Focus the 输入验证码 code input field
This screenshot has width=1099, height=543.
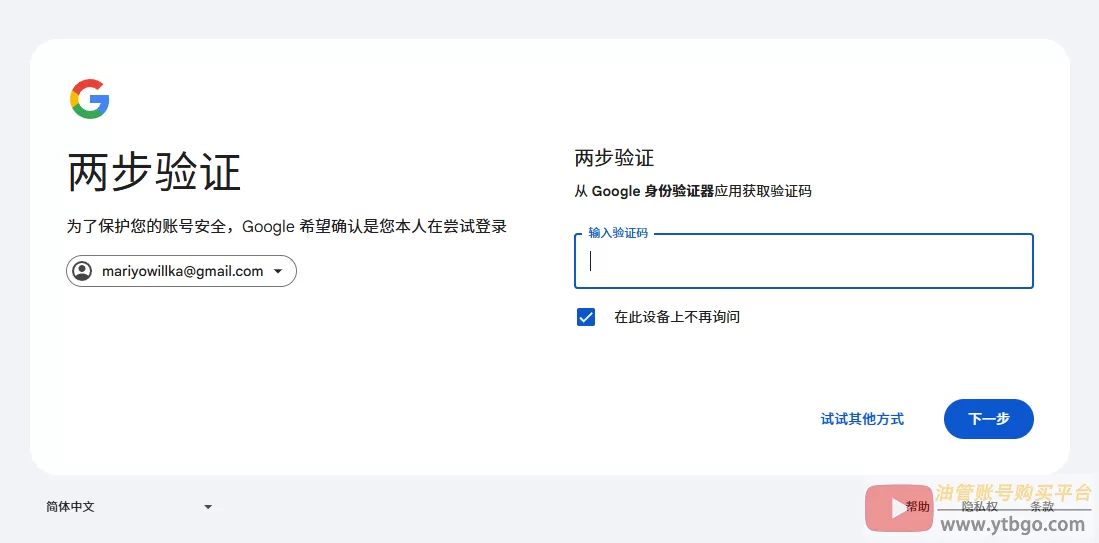[803, 261]
